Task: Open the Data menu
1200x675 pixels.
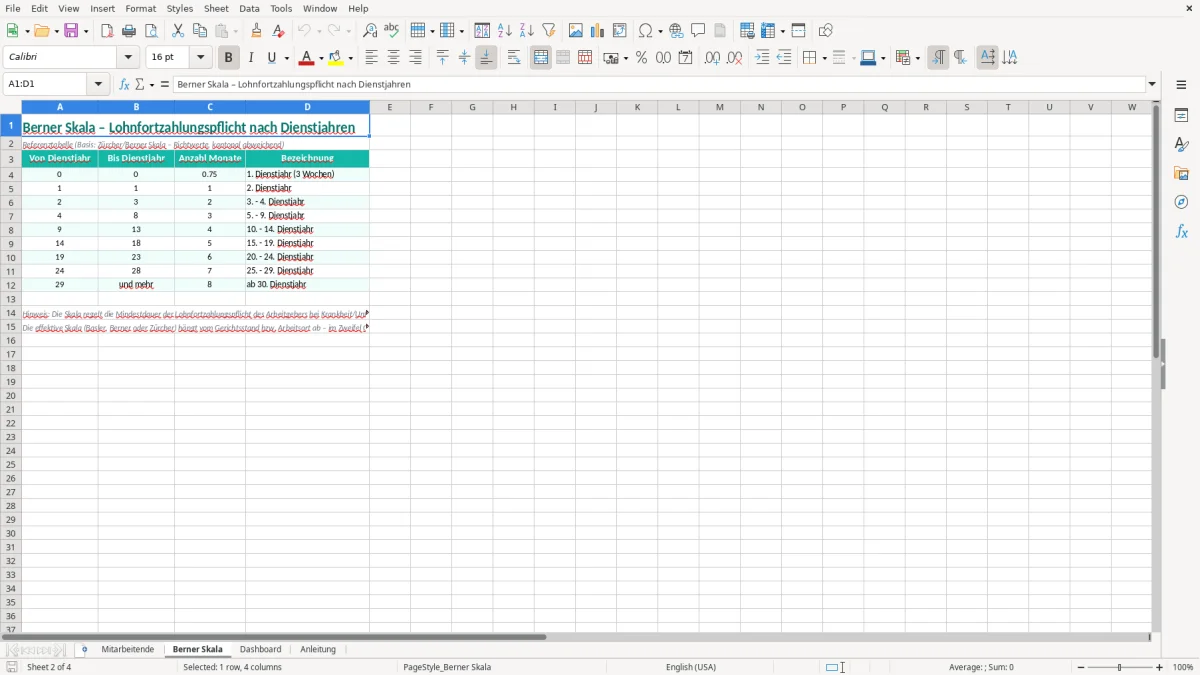Action: pos(249,8)
